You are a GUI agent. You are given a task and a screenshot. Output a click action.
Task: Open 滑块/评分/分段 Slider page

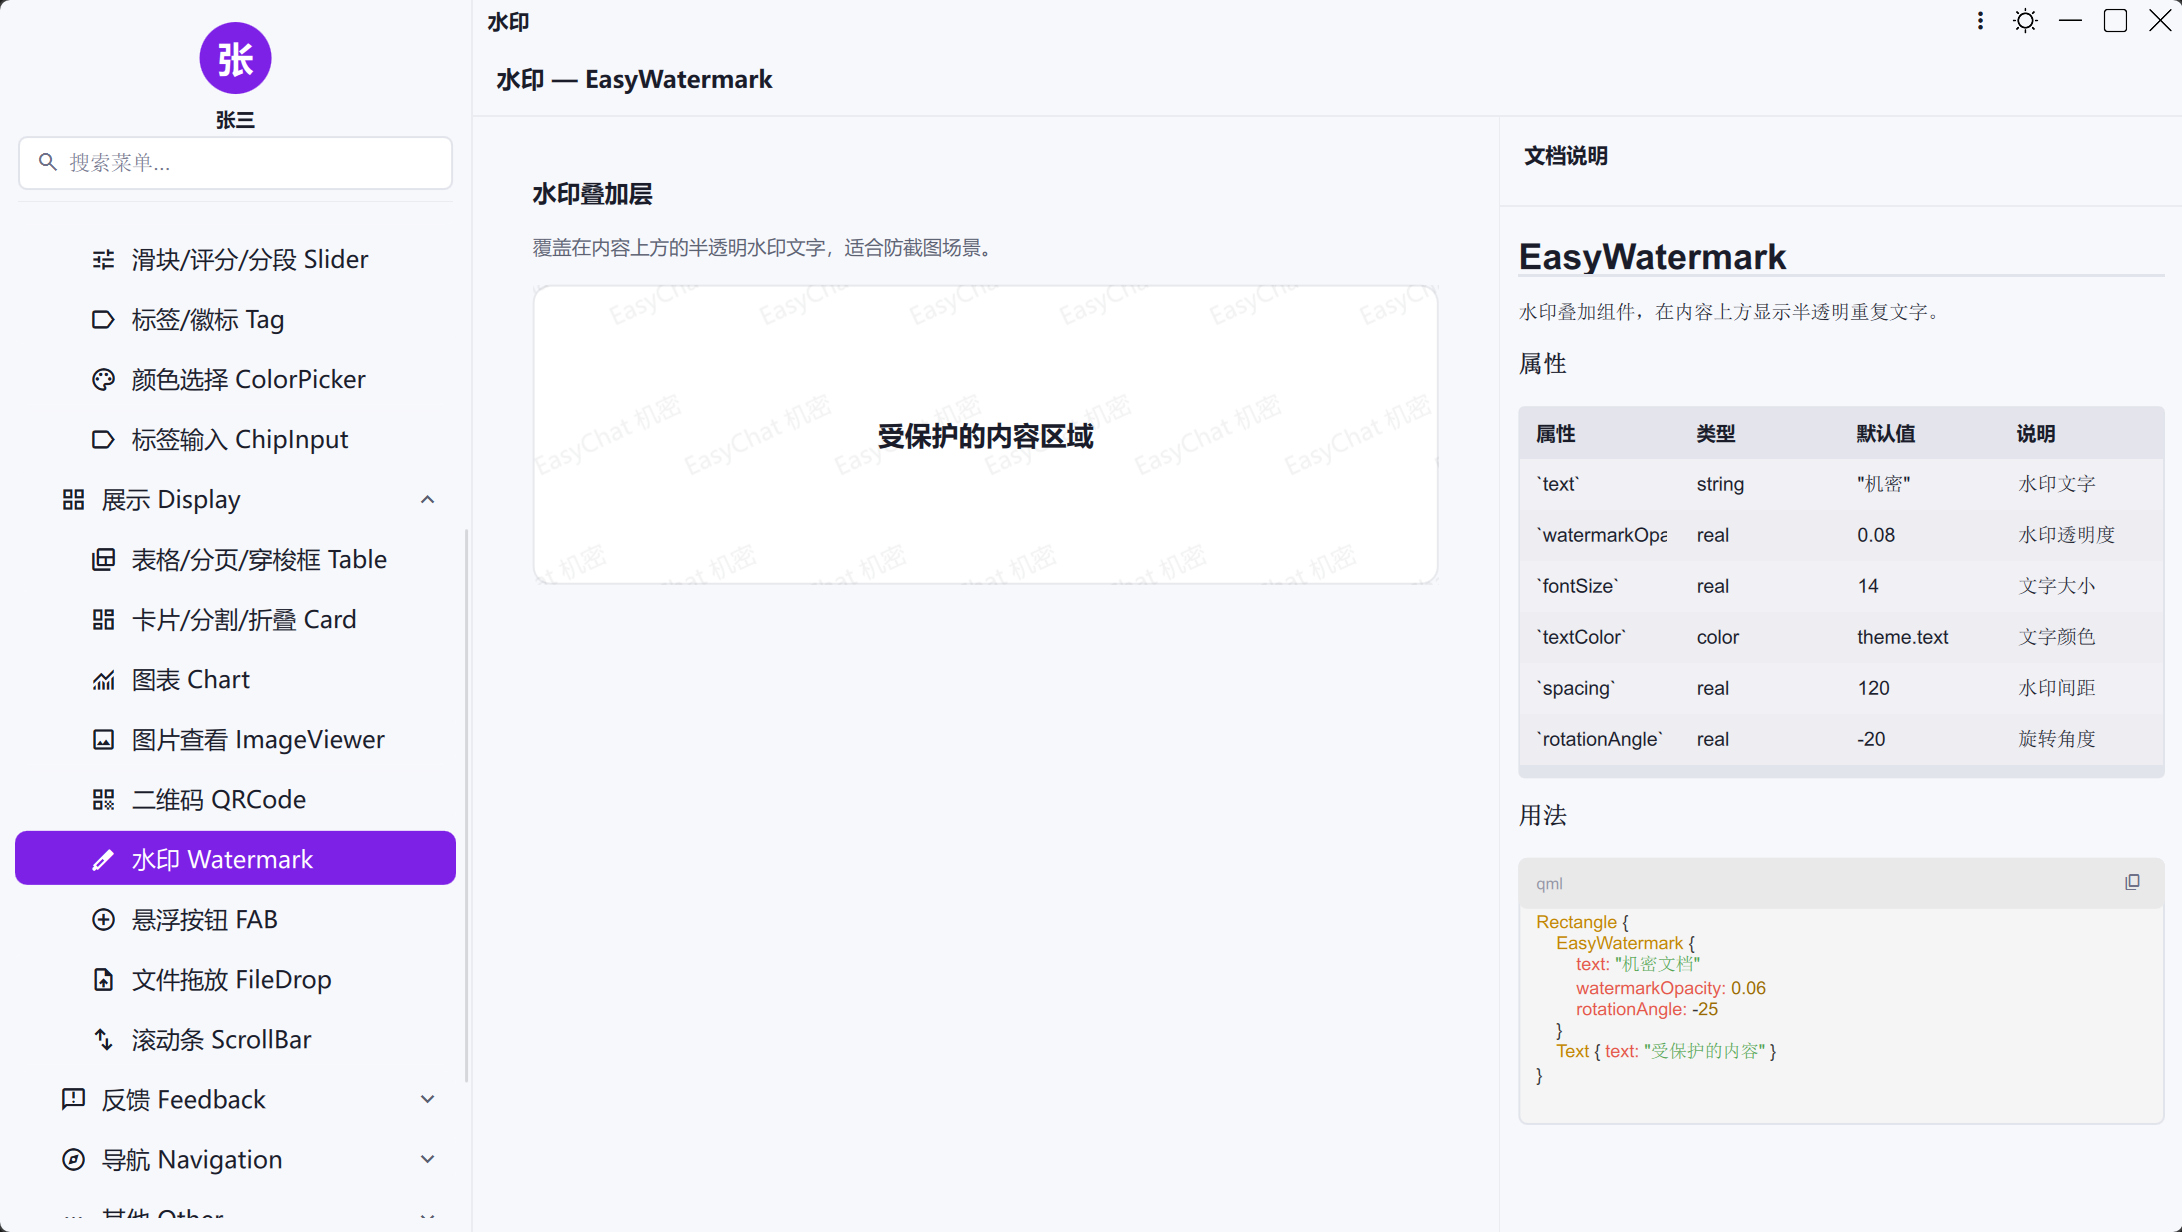(235, 260)
